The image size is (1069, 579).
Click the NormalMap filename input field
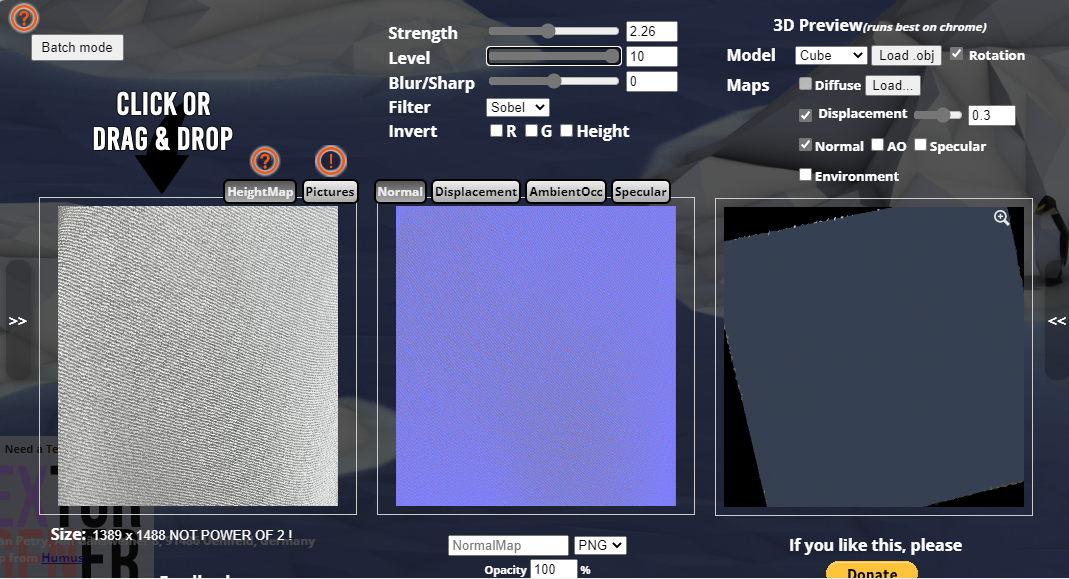coord(508,545)
